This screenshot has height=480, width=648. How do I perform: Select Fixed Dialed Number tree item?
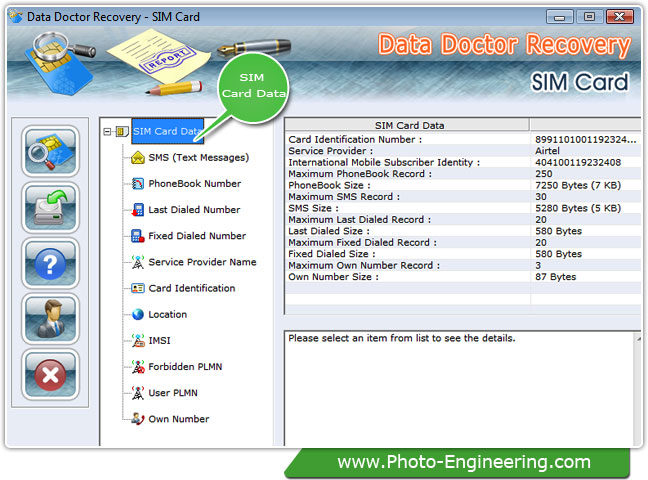pos(197,236)
